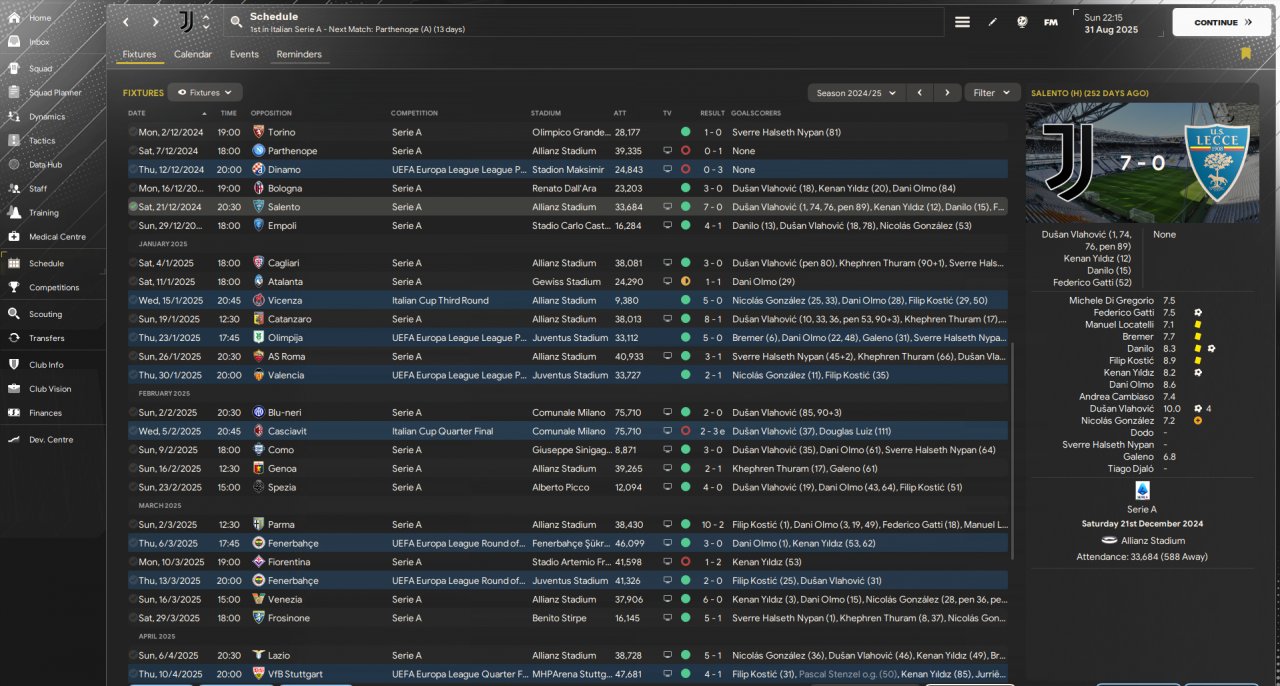Click the pencil edit icon
1280x686 pixels.
pyautogui.click(x=993, y=22)
